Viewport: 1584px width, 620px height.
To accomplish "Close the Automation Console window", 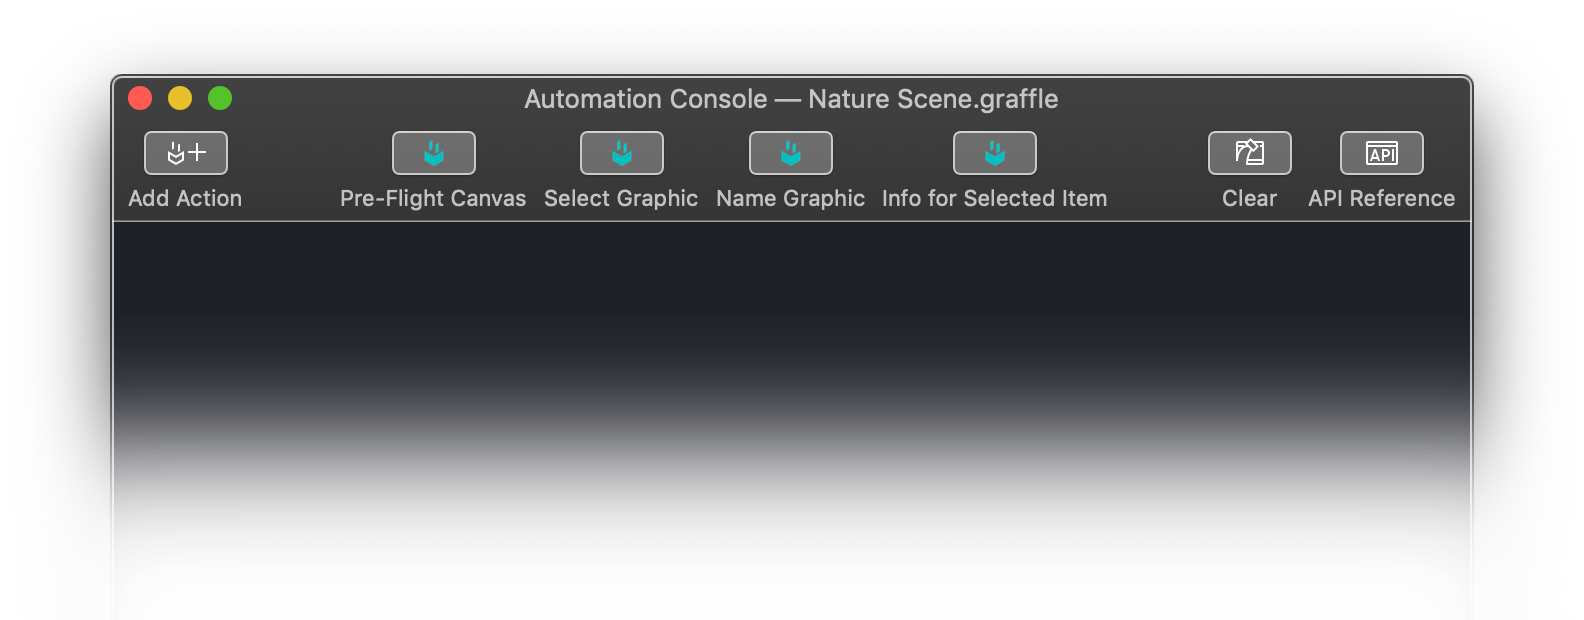I will pos(140,98).
